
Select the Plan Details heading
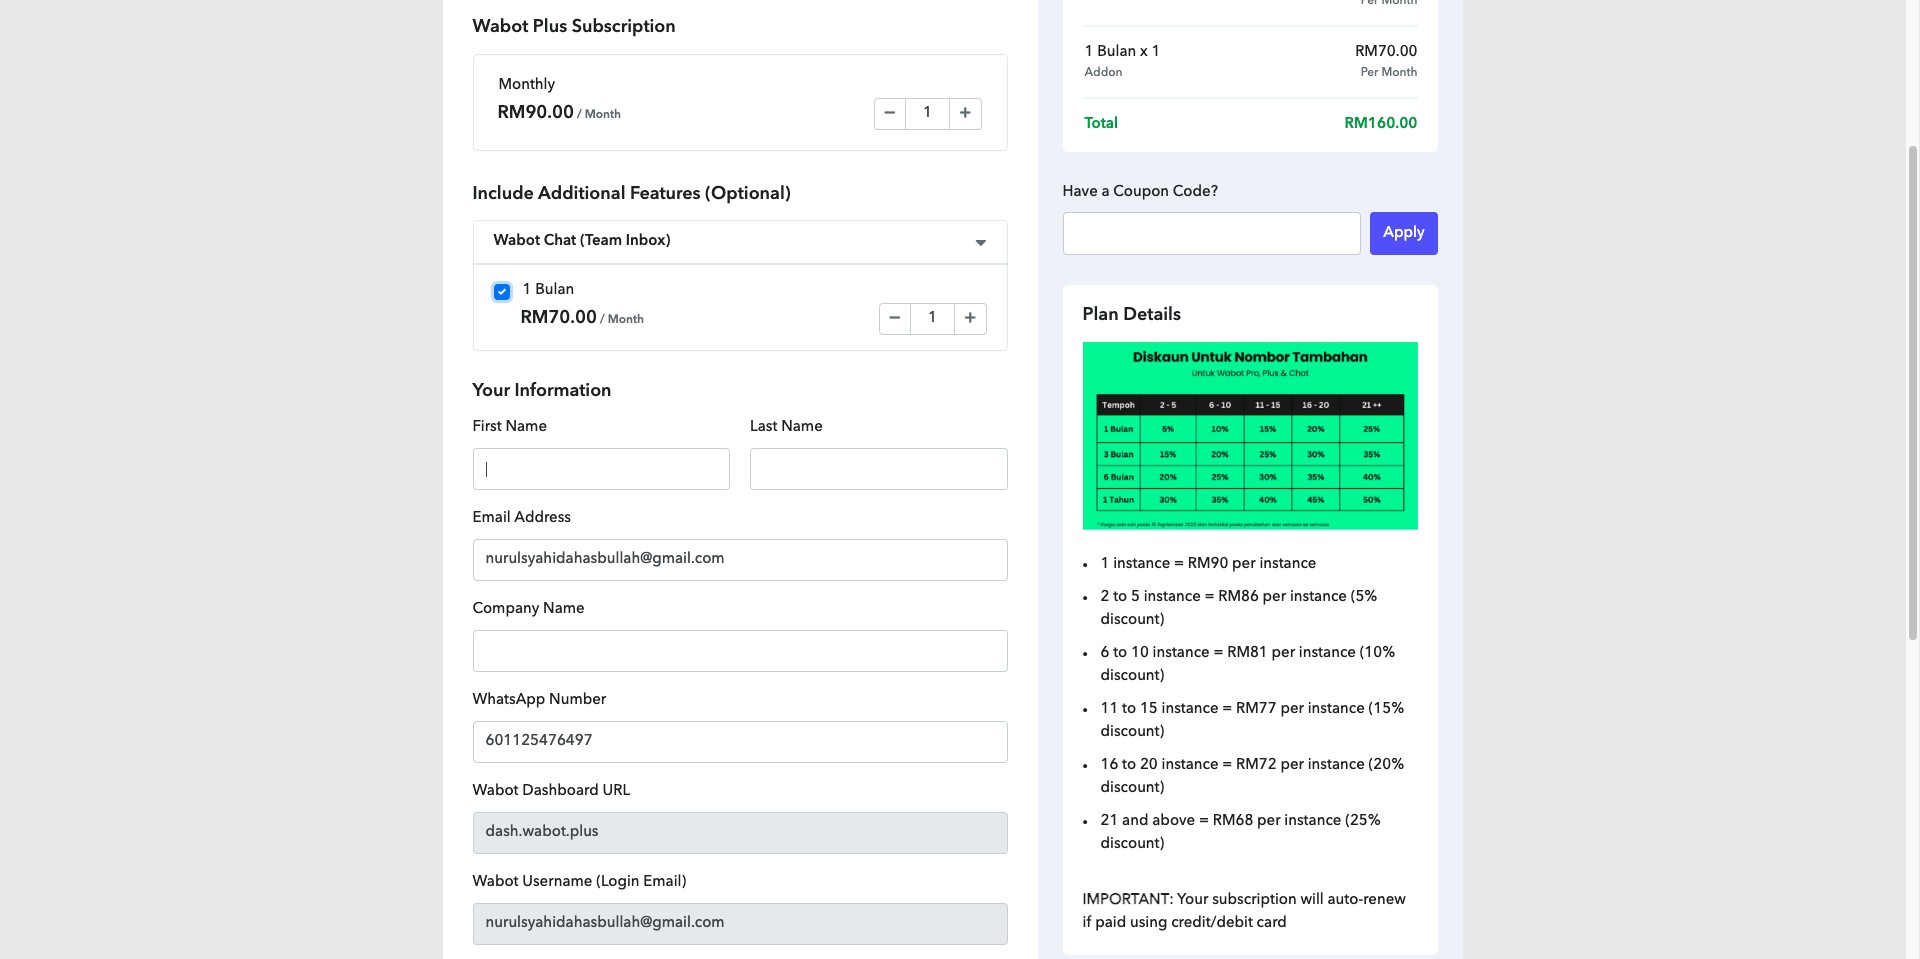1131,314
